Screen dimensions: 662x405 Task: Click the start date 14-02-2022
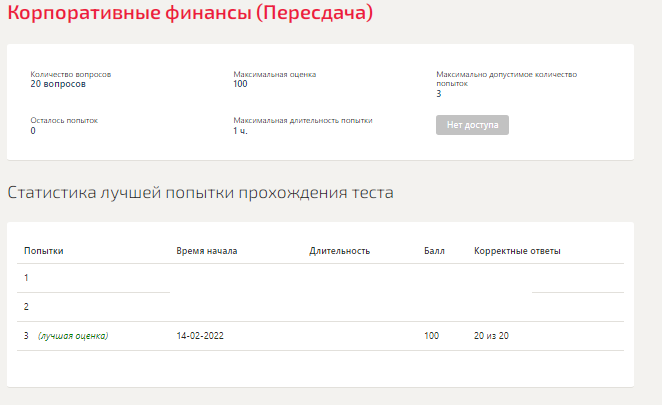199,336
